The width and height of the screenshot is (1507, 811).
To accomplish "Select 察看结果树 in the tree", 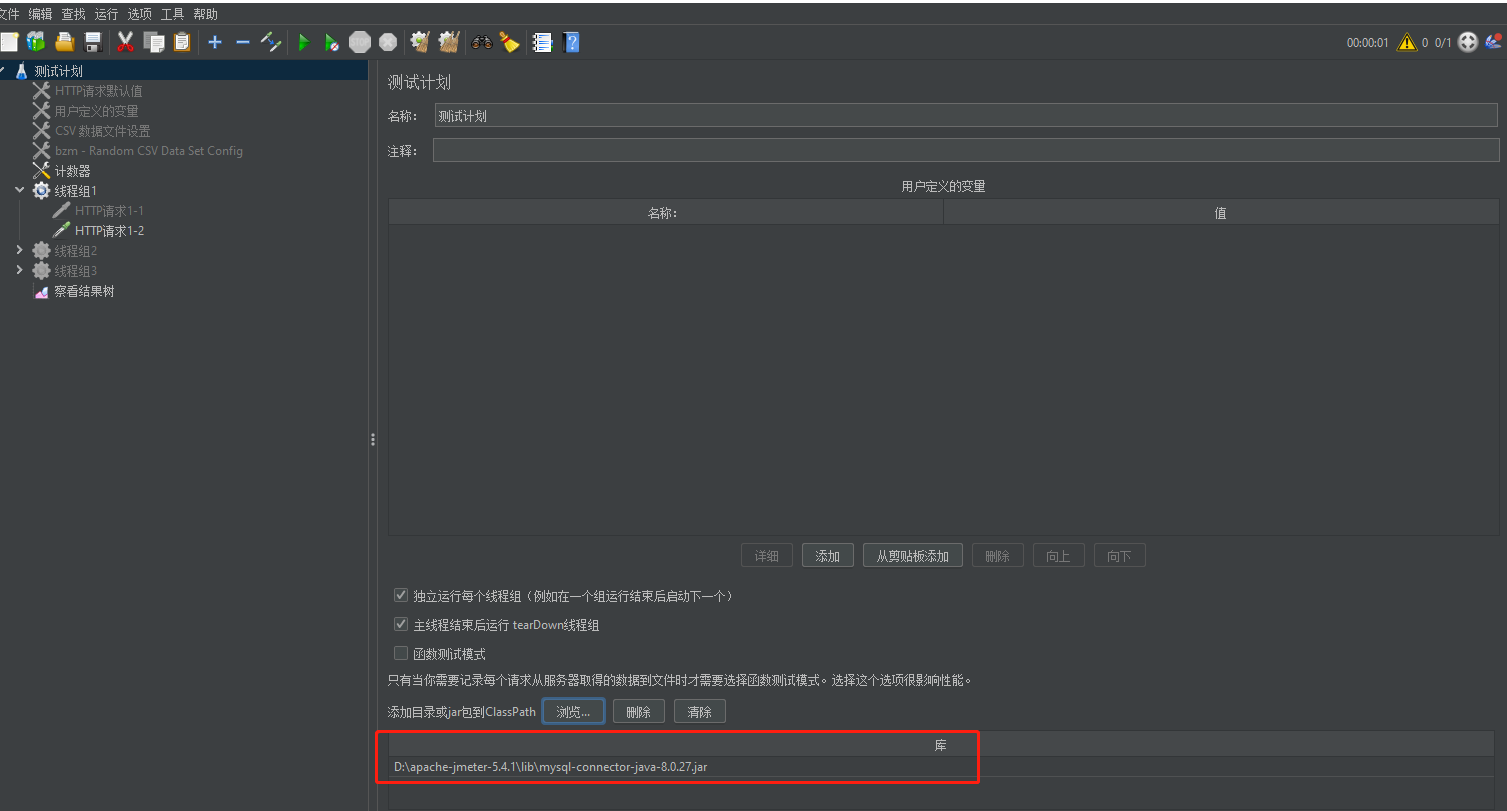I will [x=84, y=292].
